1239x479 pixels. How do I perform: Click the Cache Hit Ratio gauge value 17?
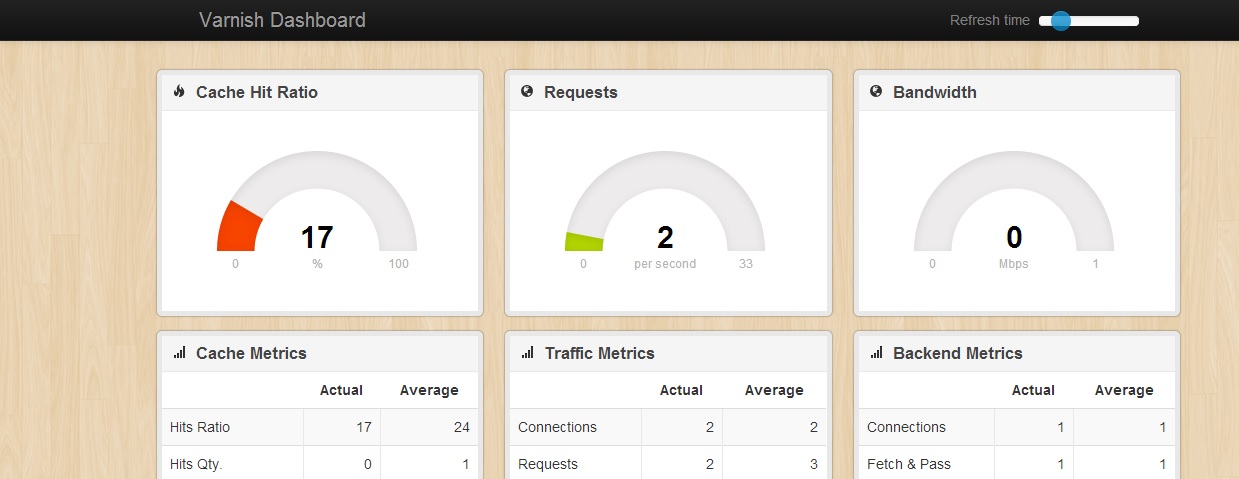coord(317,238)
